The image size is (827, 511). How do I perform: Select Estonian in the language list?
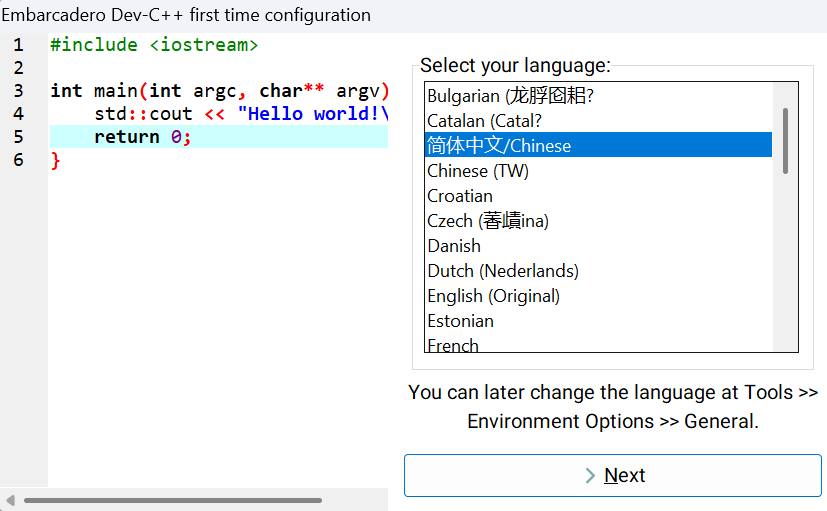click(x=598, y=321)
